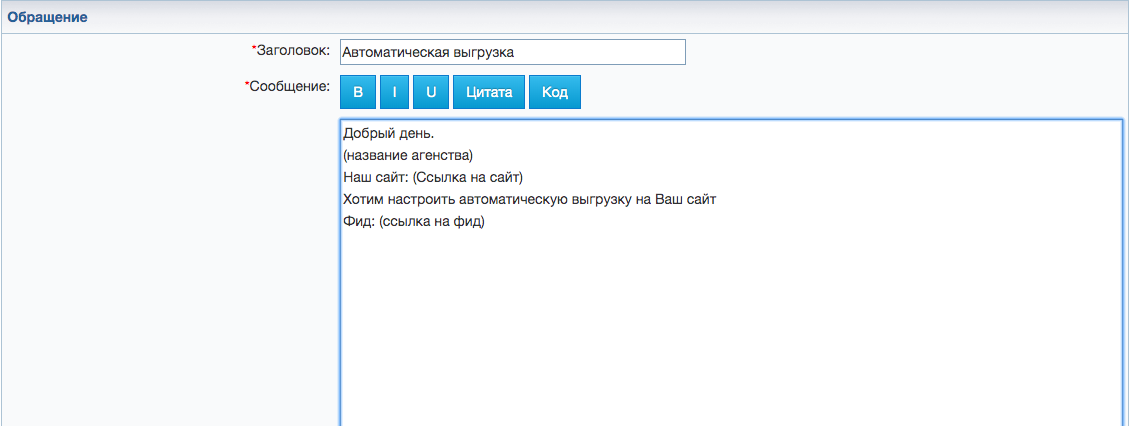Viewport: 1138px width, 426px height.
Task: Click the Заголовок title input field
Action: click(512, 52)
